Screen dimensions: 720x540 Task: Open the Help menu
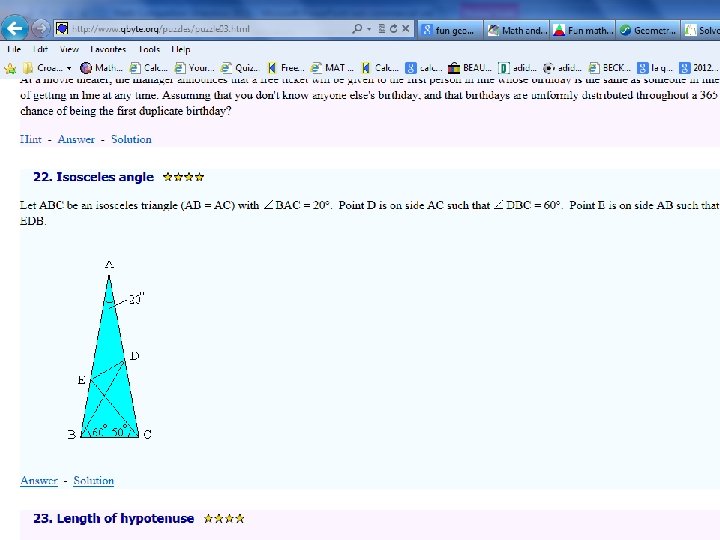180,49
